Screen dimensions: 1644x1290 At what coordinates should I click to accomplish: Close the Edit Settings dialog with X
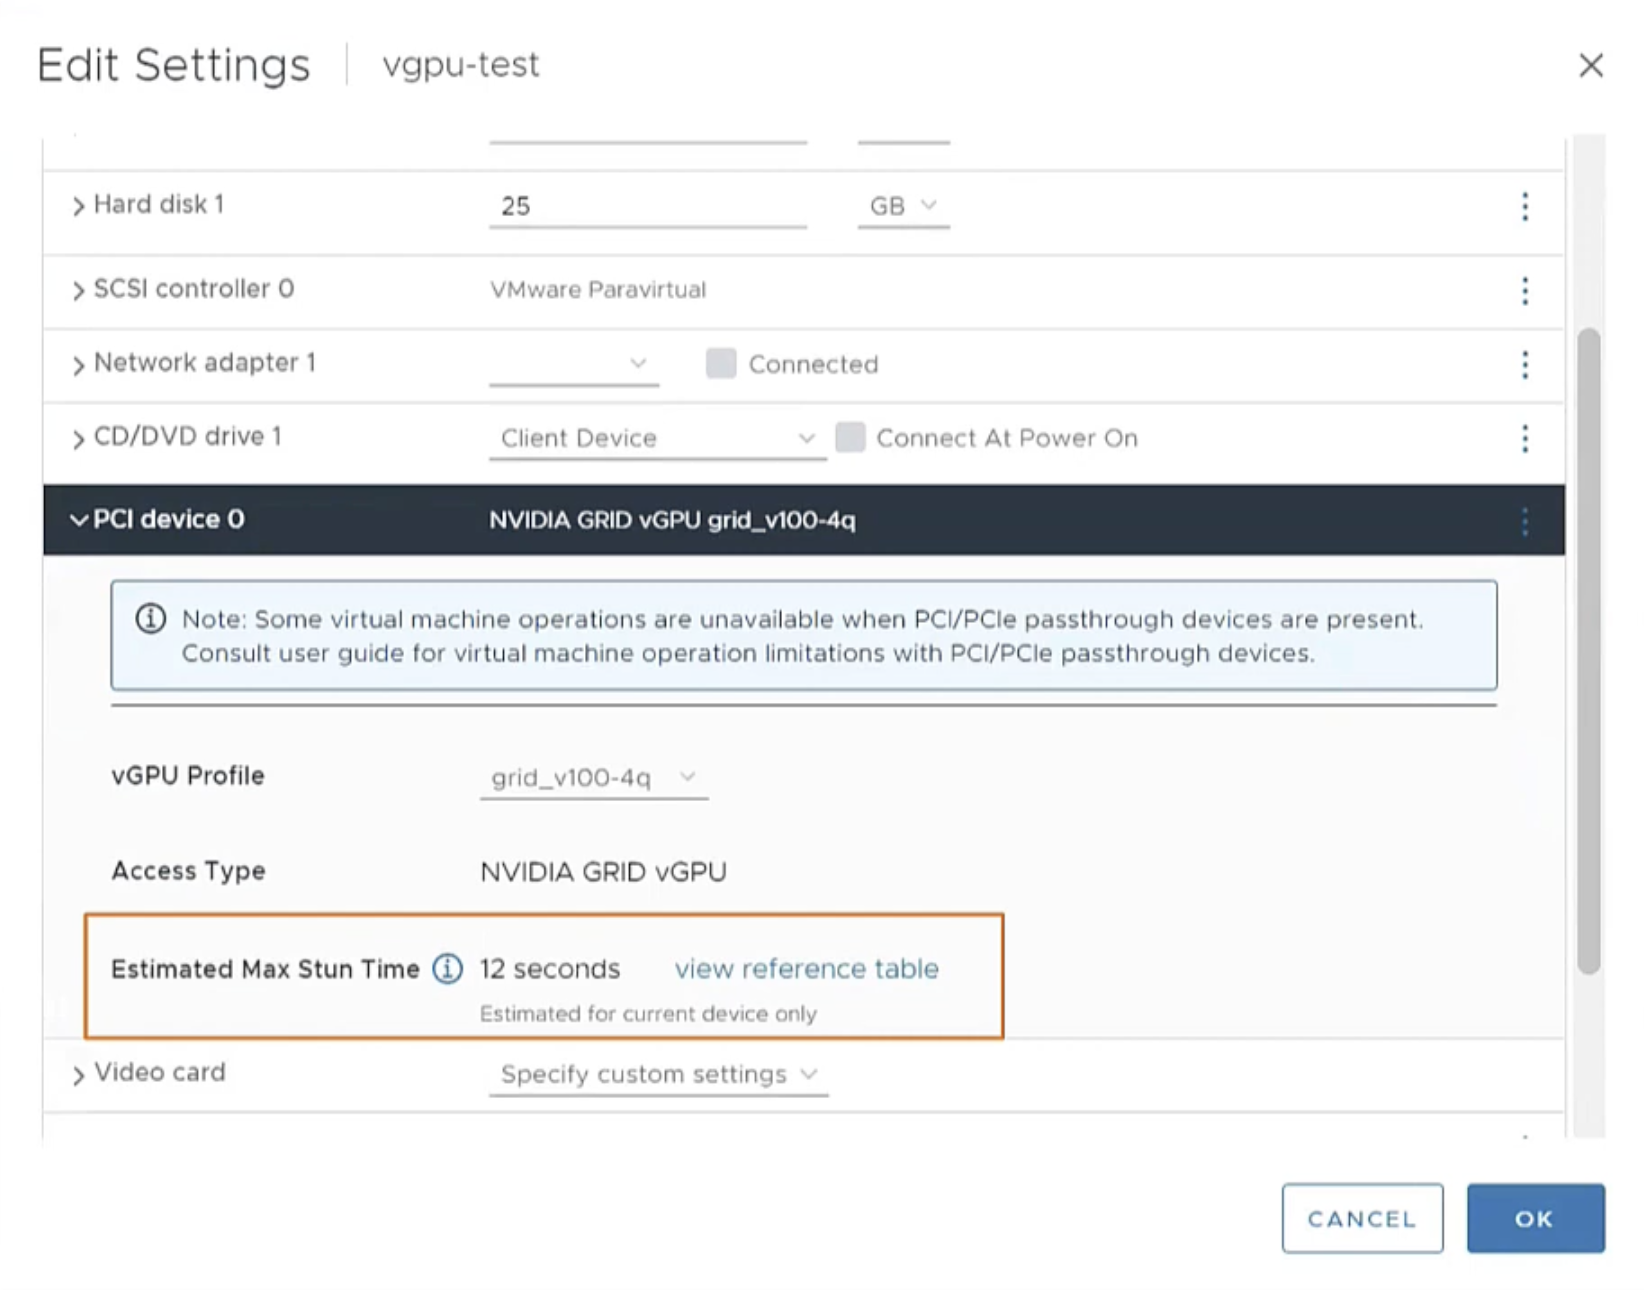point(1590,66)
